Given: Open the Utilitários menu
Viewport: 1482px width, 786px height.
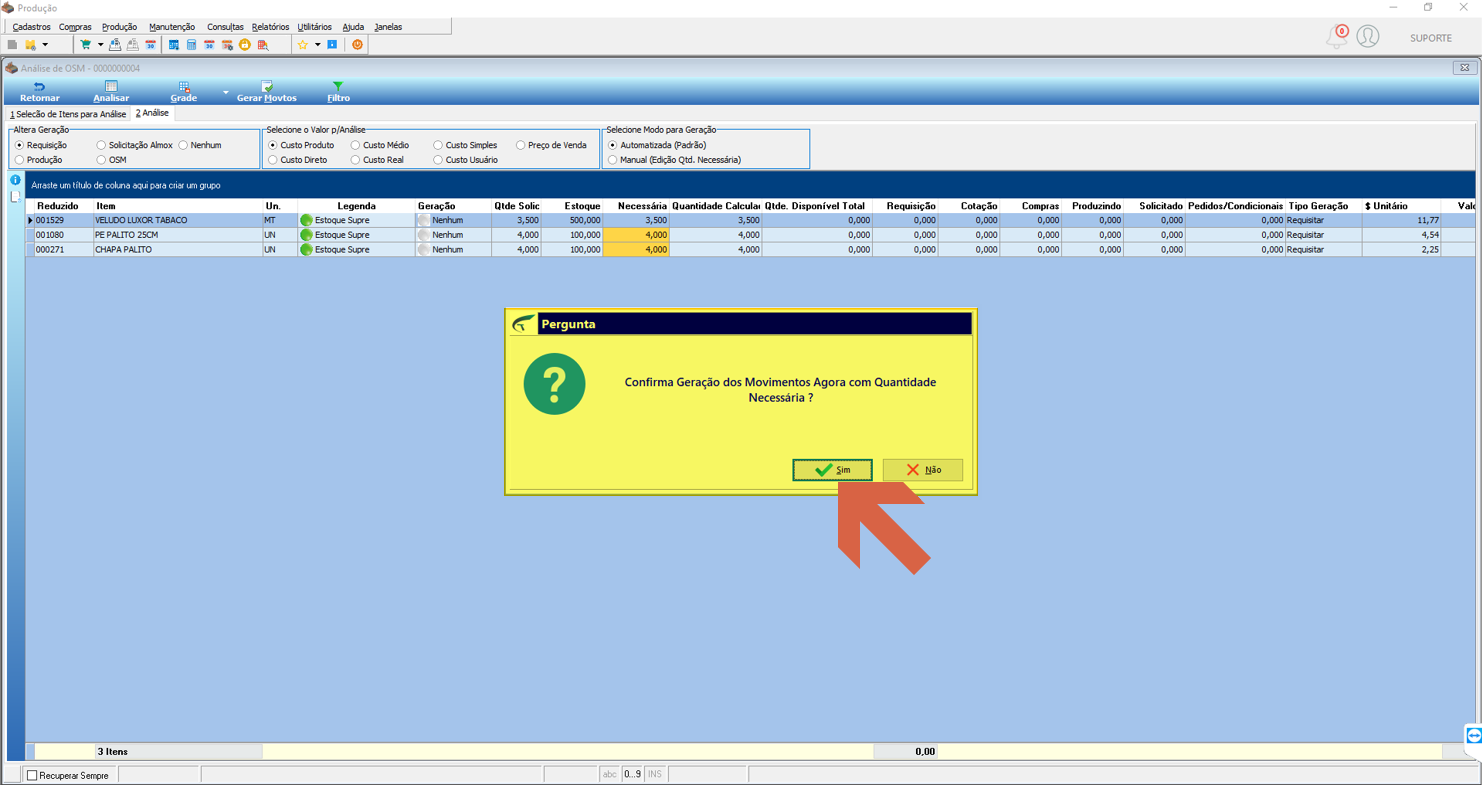Looking at the screenshot, I should pyautogui.click(x=315, y=27).
